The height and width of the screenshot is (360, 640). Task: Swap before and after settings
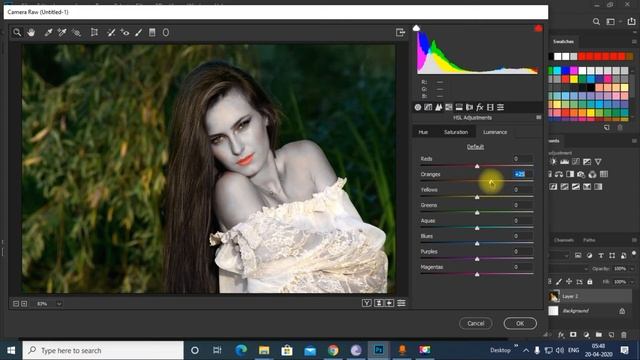point(379,303)
